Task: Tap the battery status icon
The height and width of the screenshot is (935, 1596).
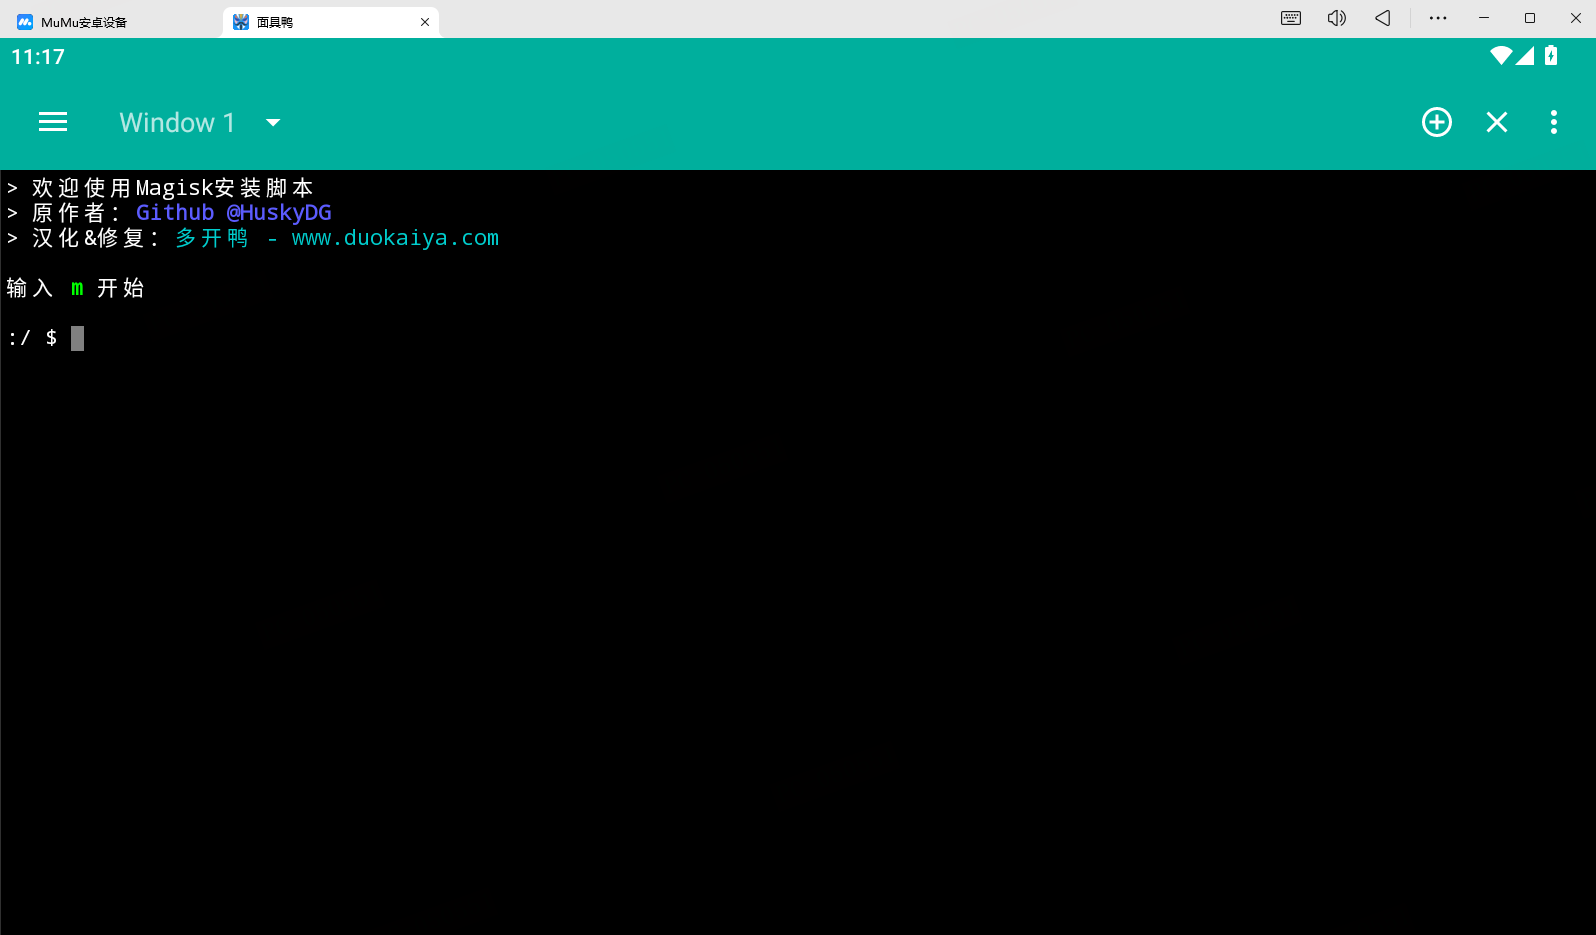Action: pos(1550,56)
